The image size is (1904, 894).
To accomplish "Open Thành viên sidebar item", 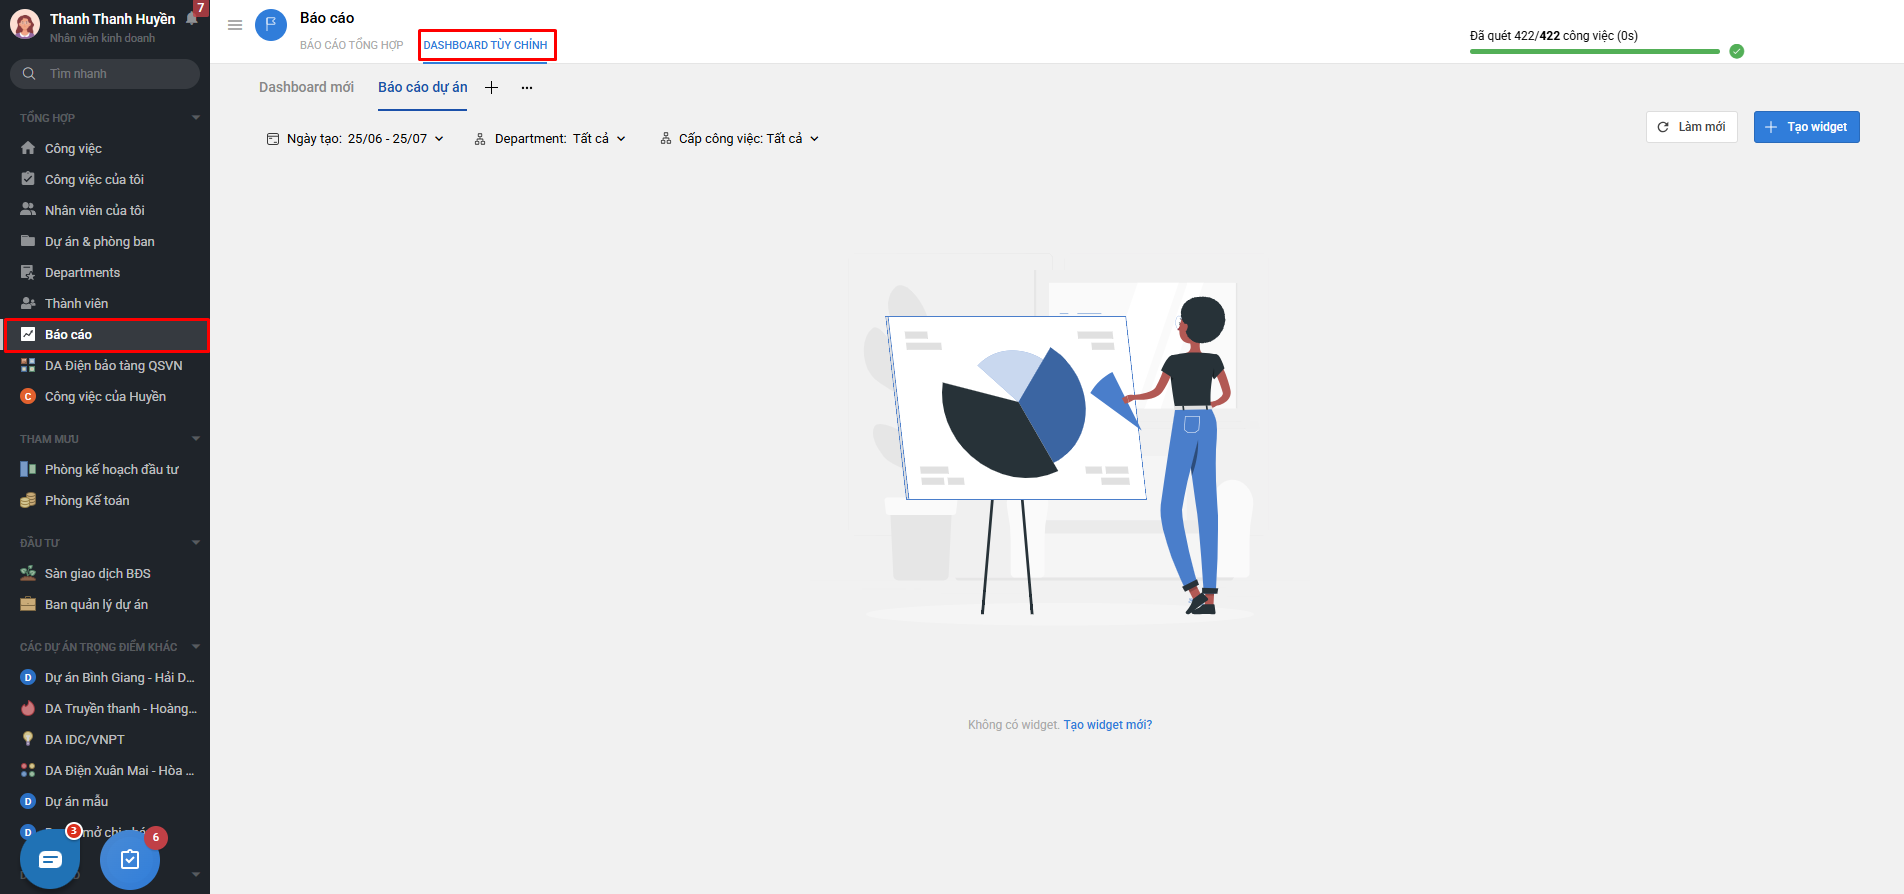I will click(105, 303).
